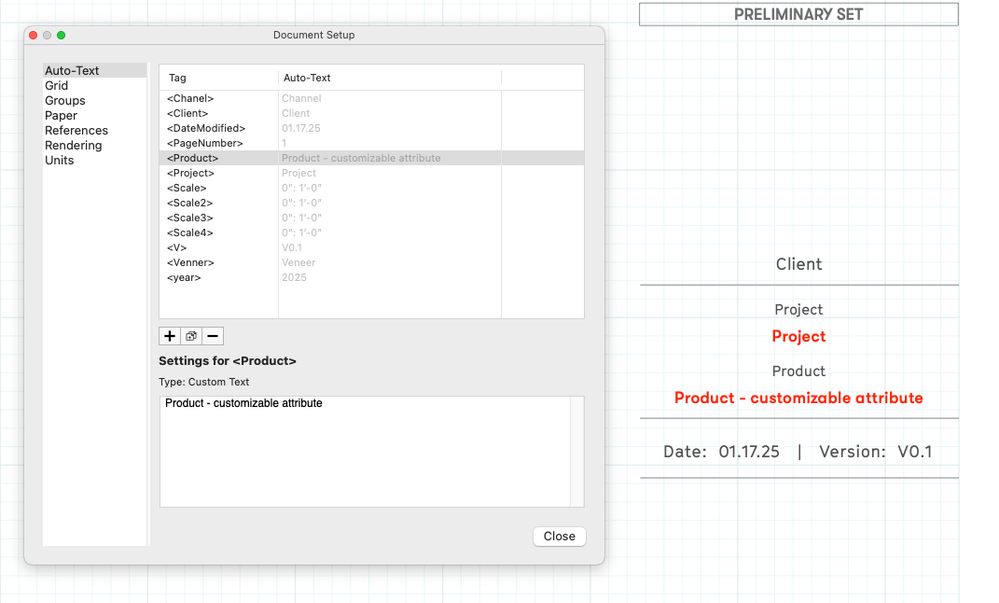Select the <Client> tag row

(371, 113)
